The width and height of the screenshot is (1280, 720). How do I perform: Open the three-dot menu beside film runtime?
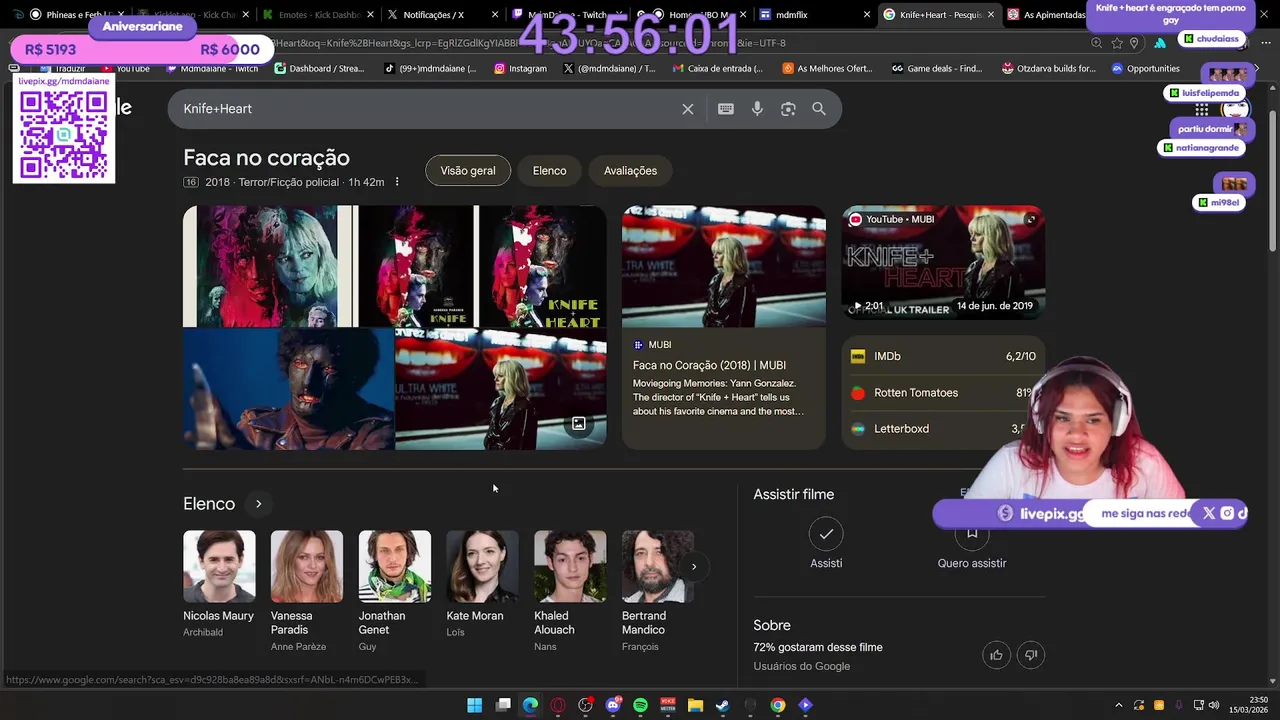click(397, 182)
